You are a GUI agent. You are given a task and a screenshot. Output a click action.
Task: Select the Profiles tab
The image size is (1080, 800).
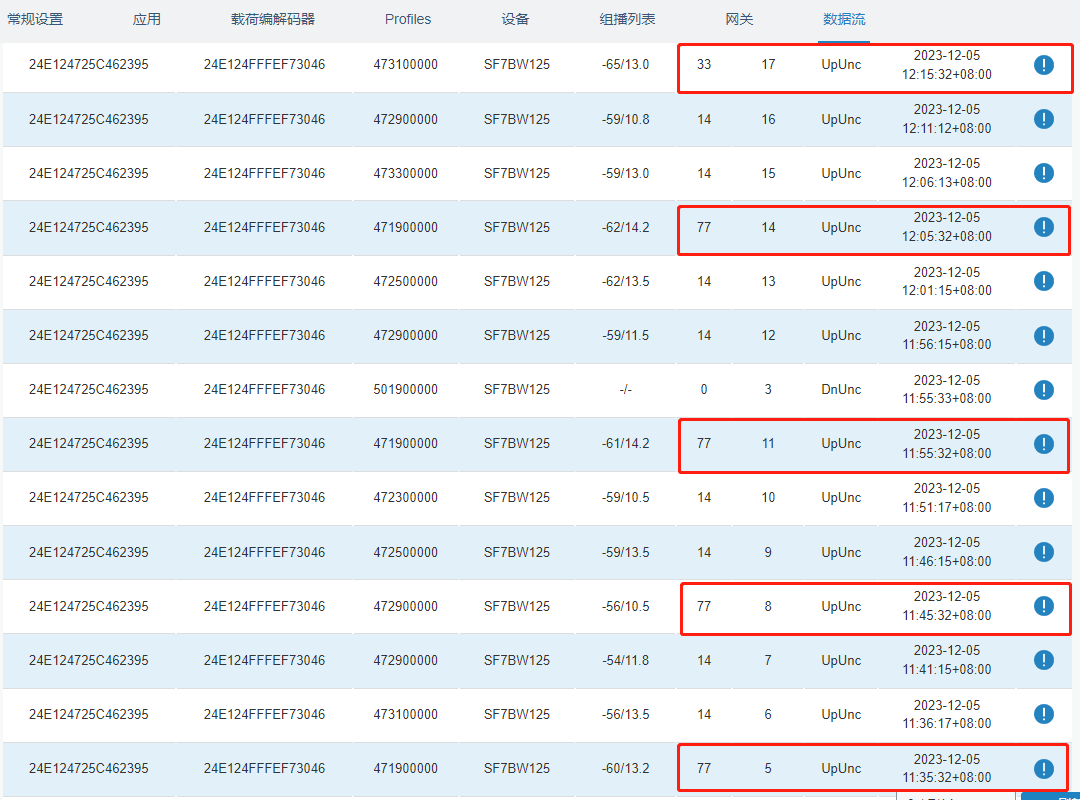point(408,19)
